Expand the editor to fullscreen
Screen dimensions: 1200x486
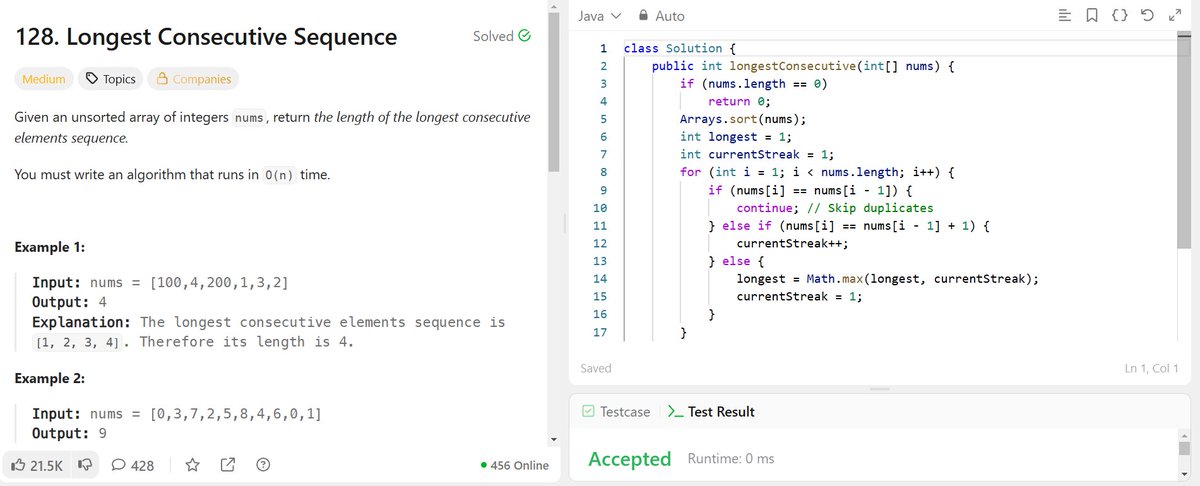[x=1175, y=16]
